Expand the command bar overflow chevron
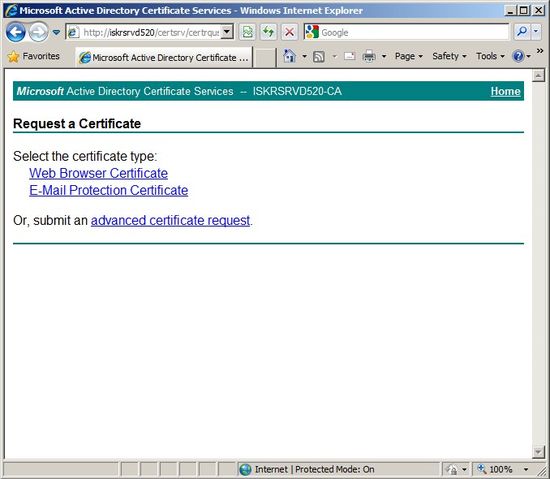The width and height of the screenshot is (550, 479). click(x=540, y=51)
